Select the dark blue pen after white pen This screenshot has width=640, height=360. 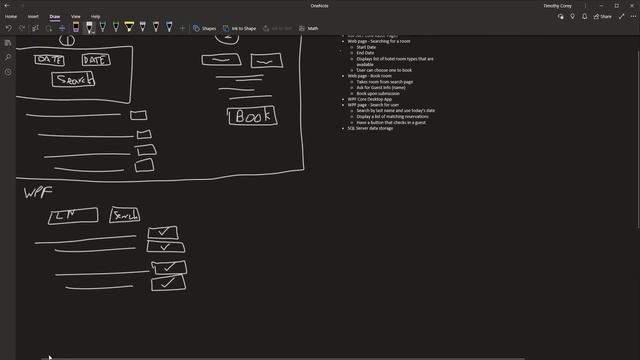pyautogui.click(x=103, y=28)
